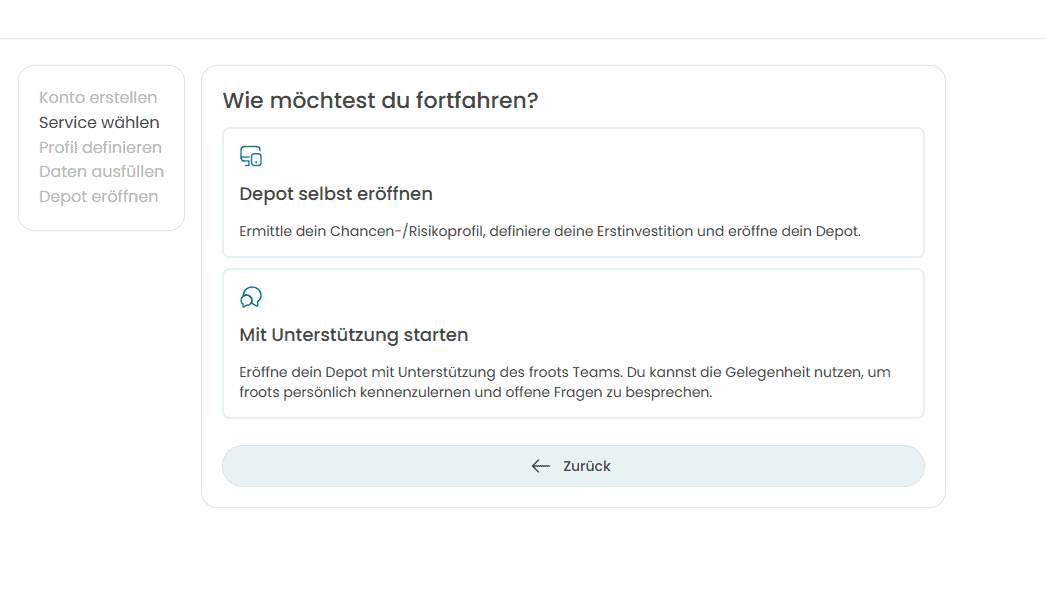The height and width of the screenshot is (610, 1045).
Task: Click the devices icon above Depot selbst eröffnen
Action: pyautogui.click(x=251, y=157)
